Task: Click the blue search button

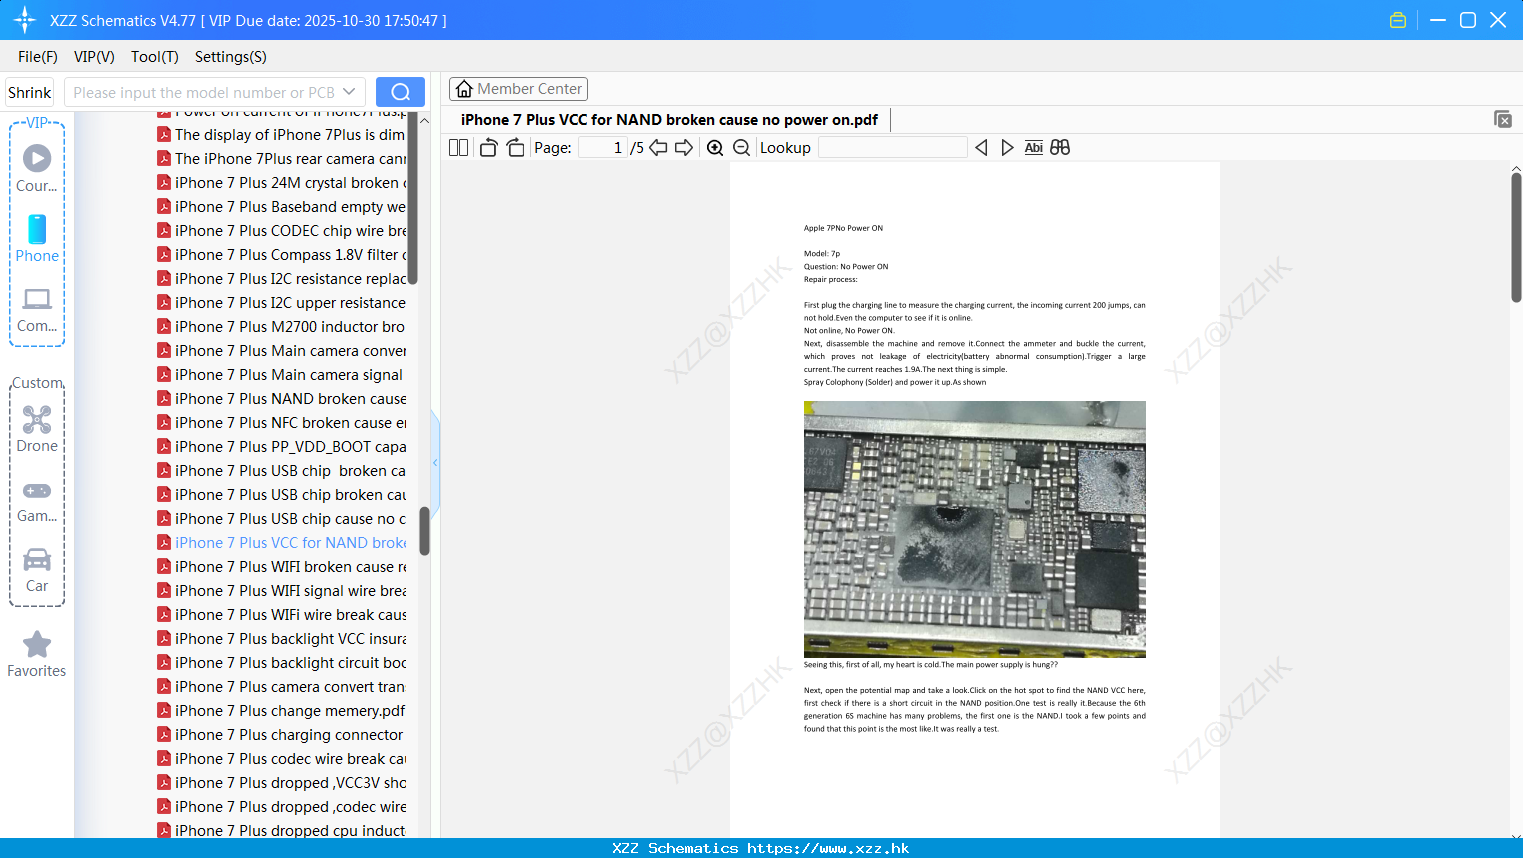Action: [x=400, y=92]
